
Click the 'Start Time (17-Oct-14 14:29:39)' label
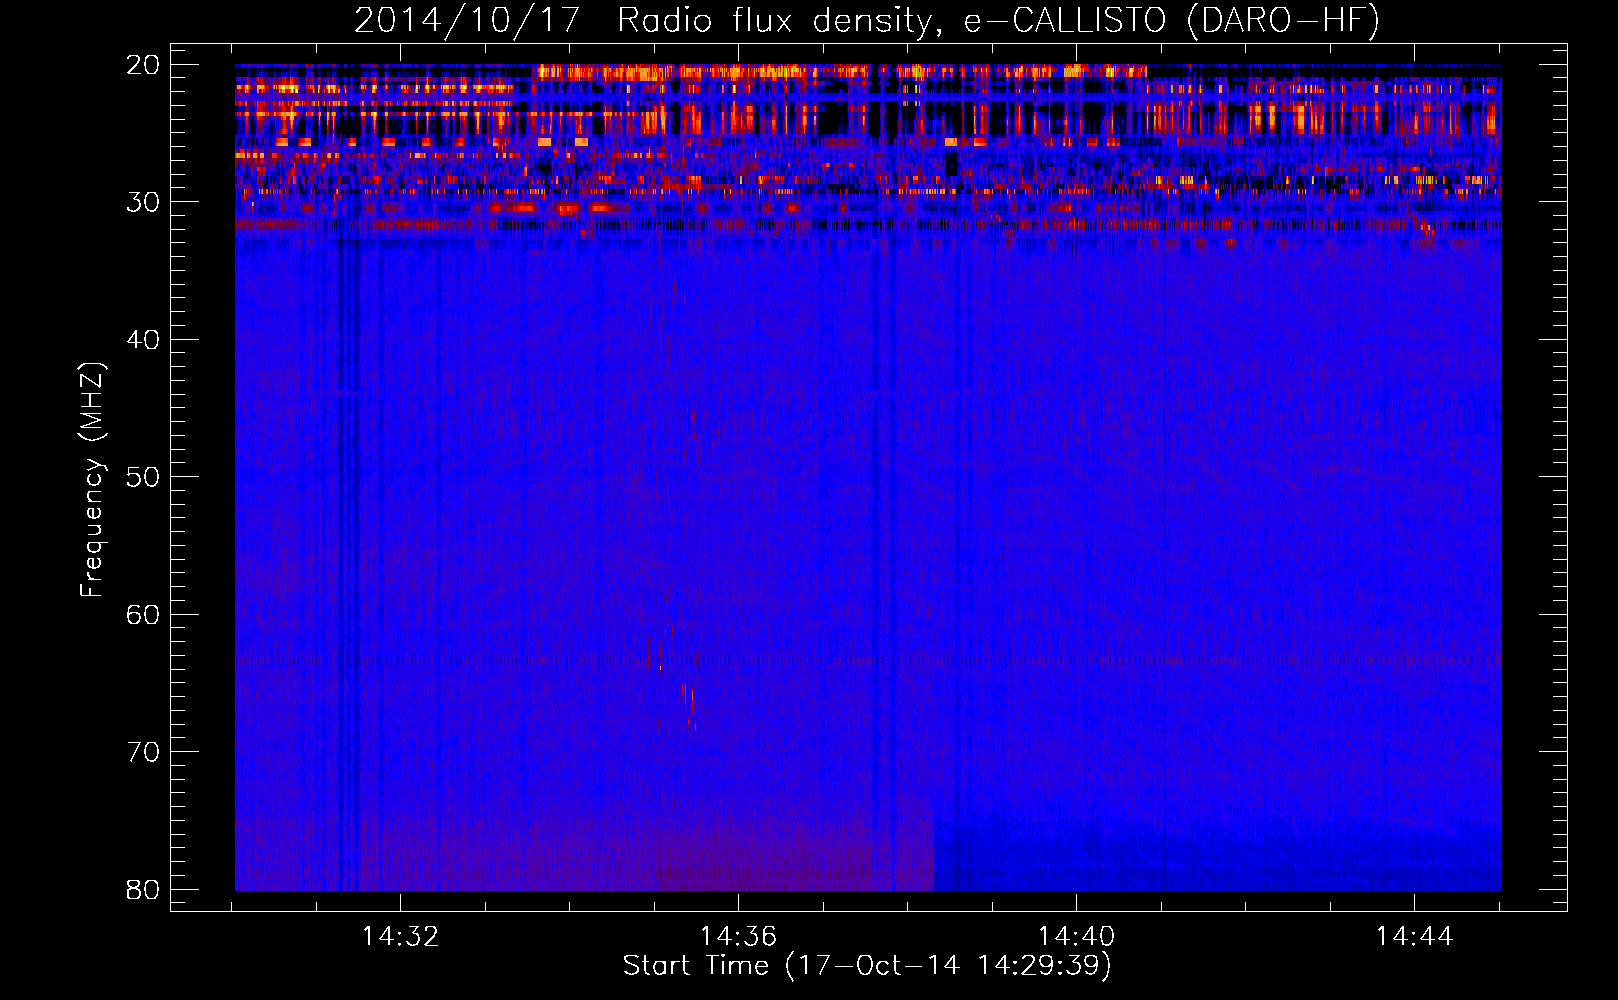[x=867, y=966]
